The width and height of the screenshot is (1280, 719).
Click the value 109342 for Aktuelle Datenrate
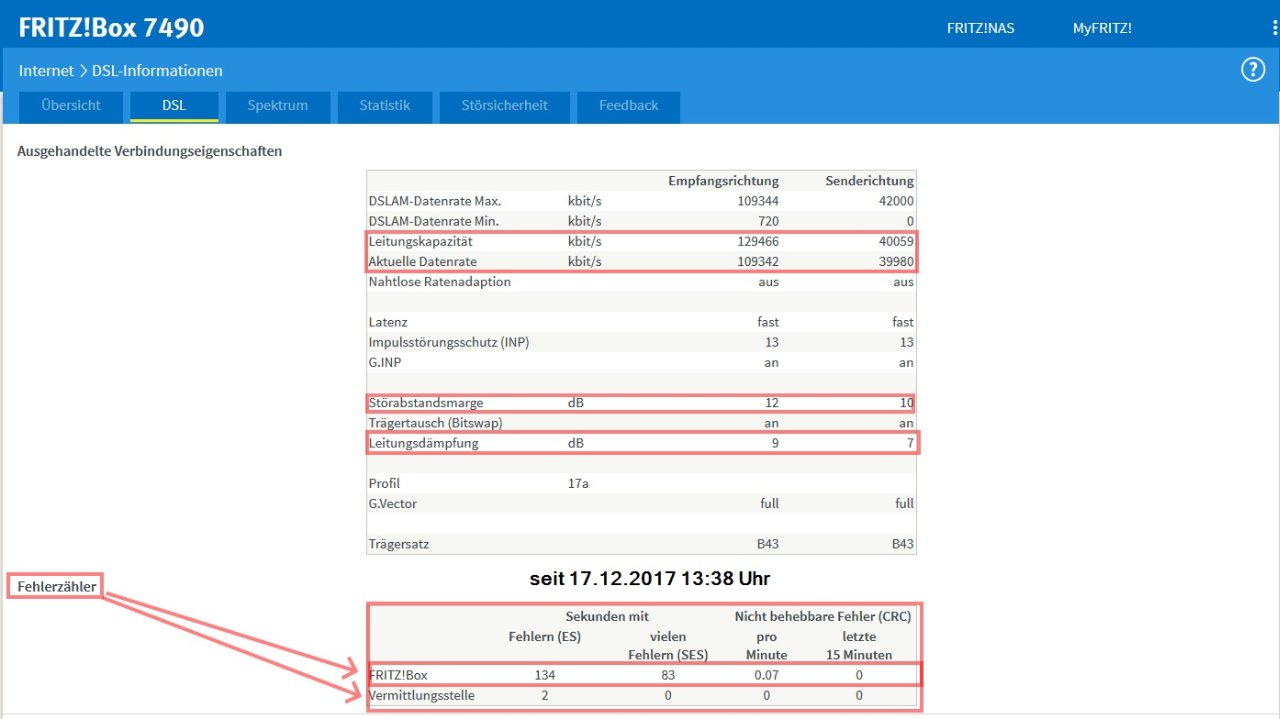[x=756, y=261]
